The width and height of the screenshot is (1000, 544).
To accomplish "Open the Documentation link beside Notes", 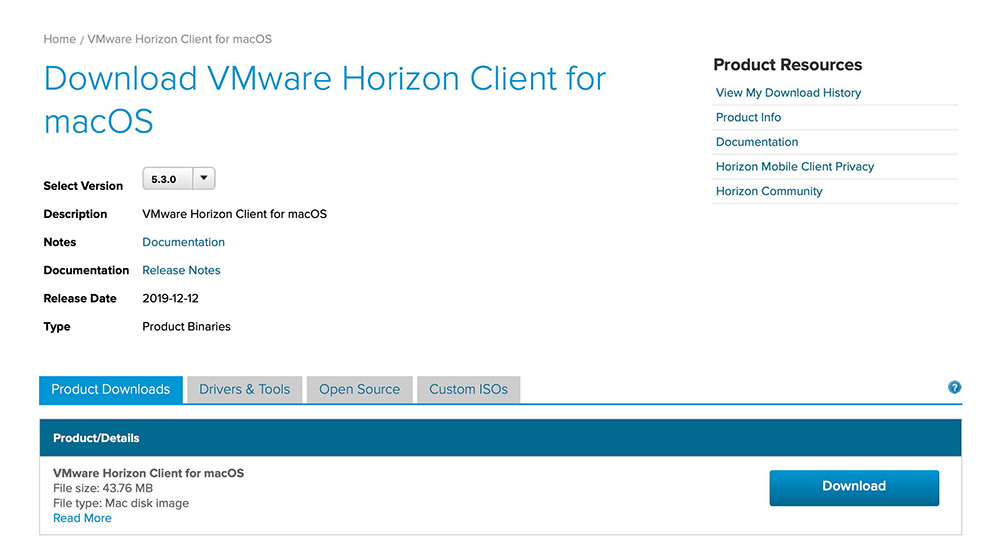I will (183, 242).
